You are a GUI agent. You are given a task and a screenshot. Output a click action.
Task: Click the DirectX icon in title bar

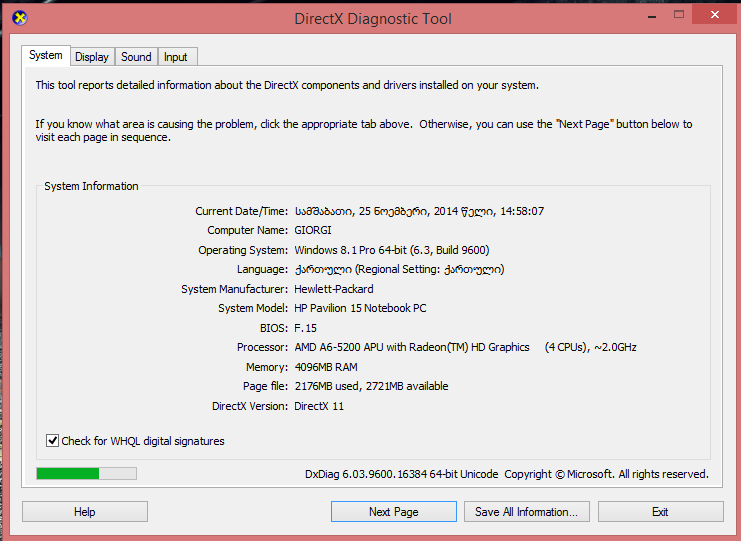[x=19, y=18]
